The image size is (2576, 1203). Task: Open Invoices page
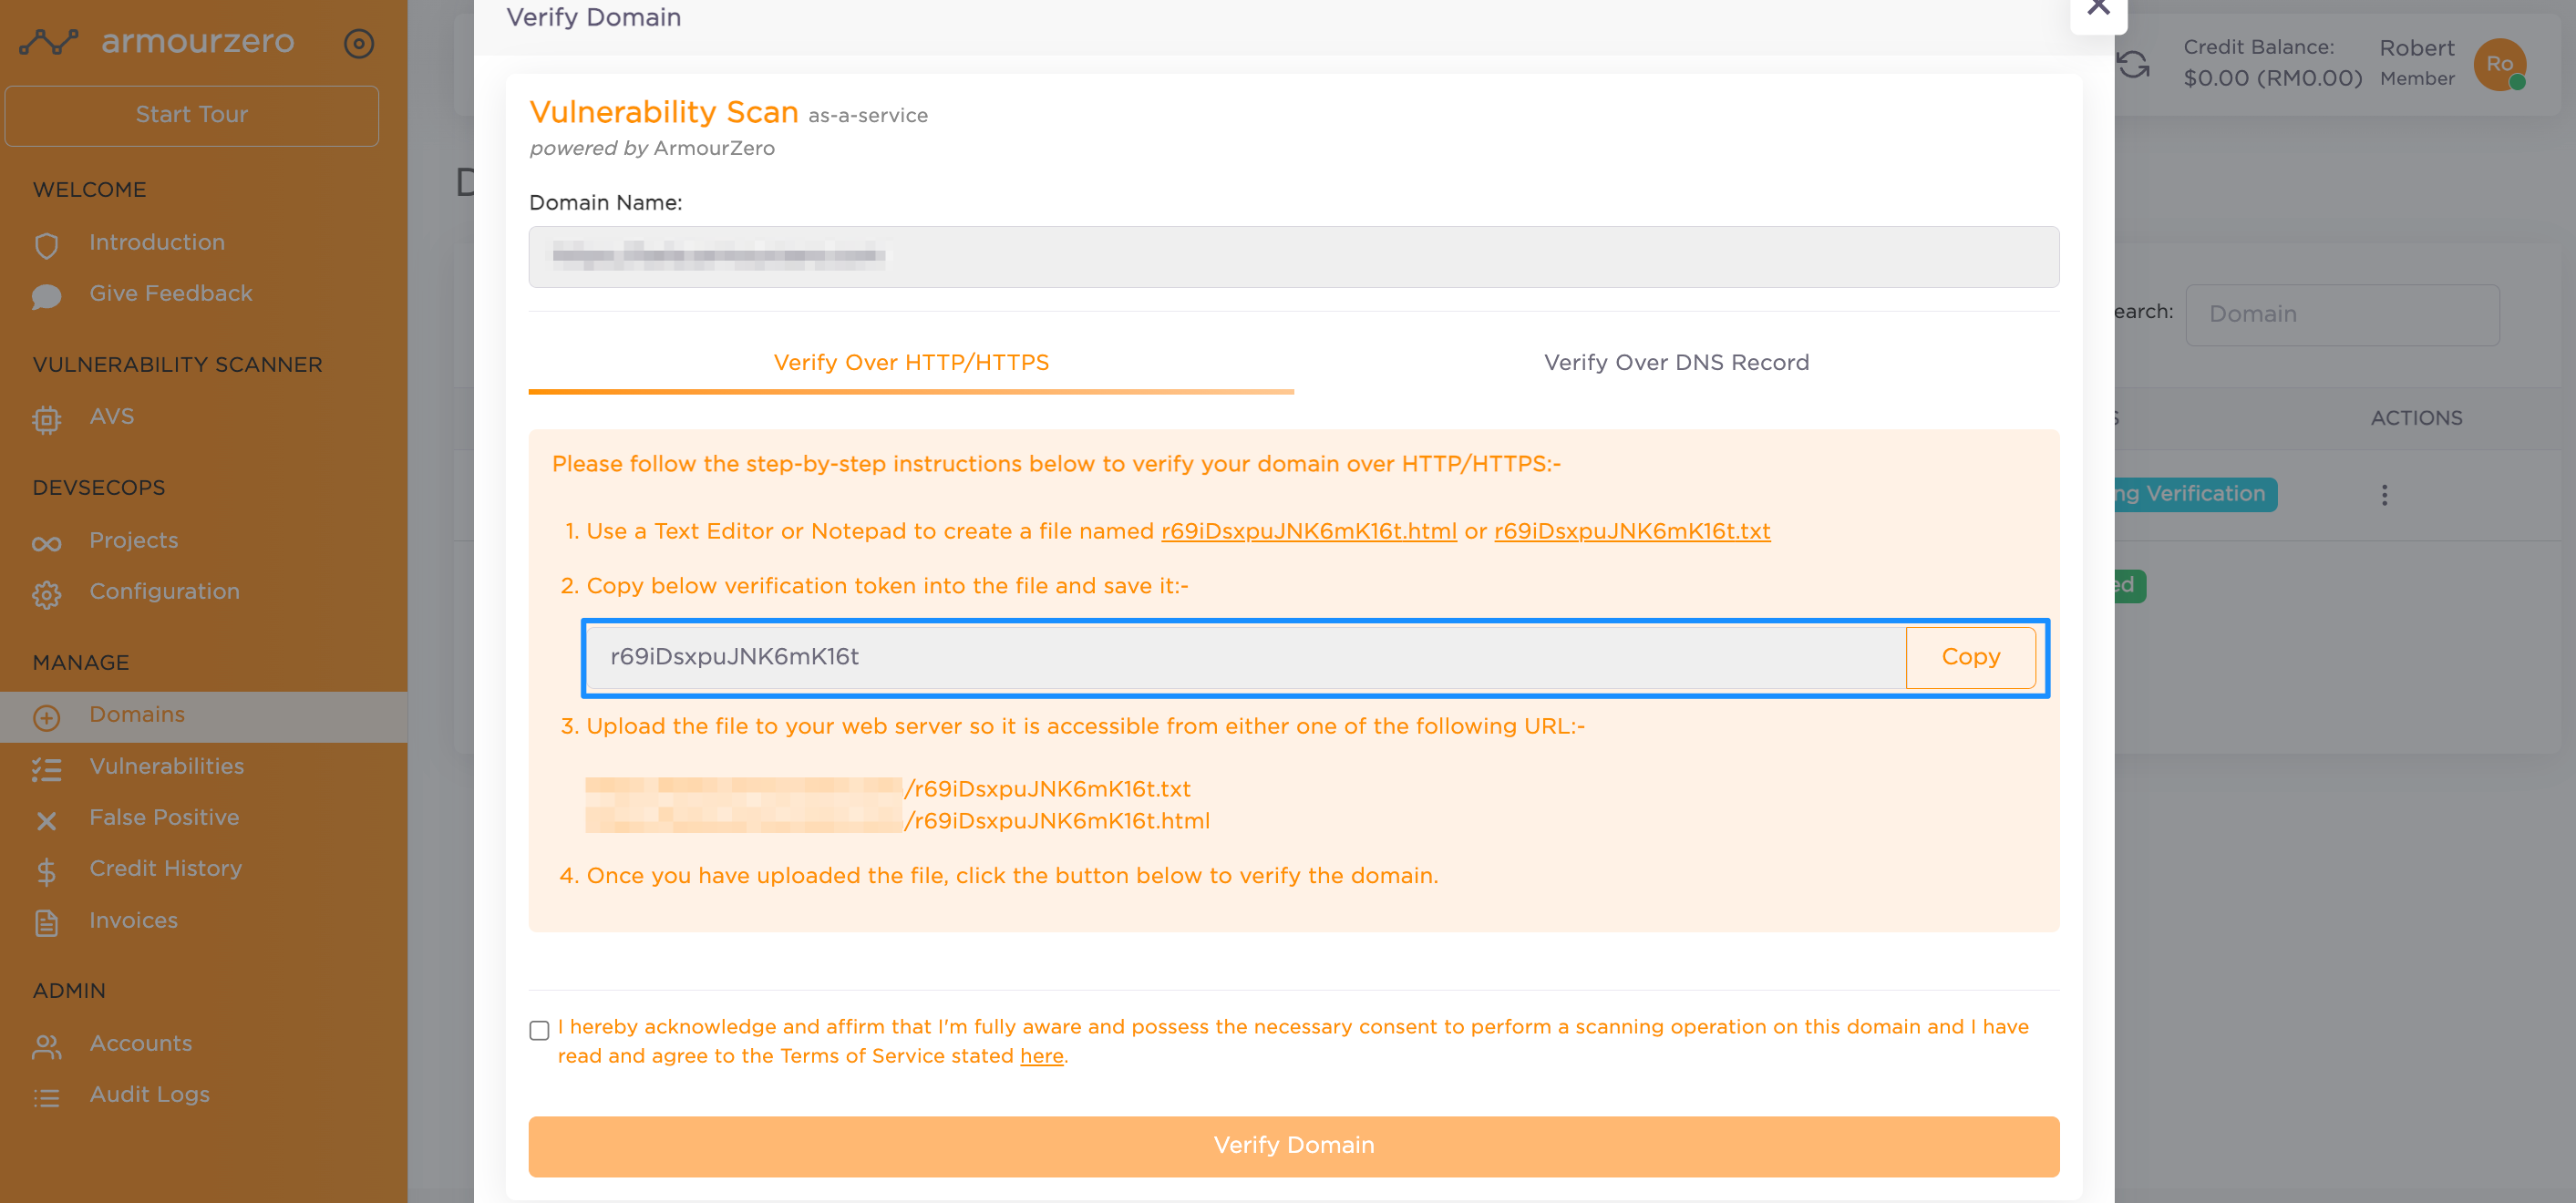coord(134,920)
